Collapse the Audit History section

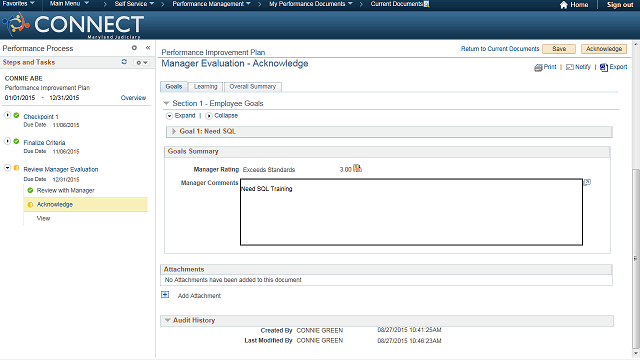tap(167, 320)
